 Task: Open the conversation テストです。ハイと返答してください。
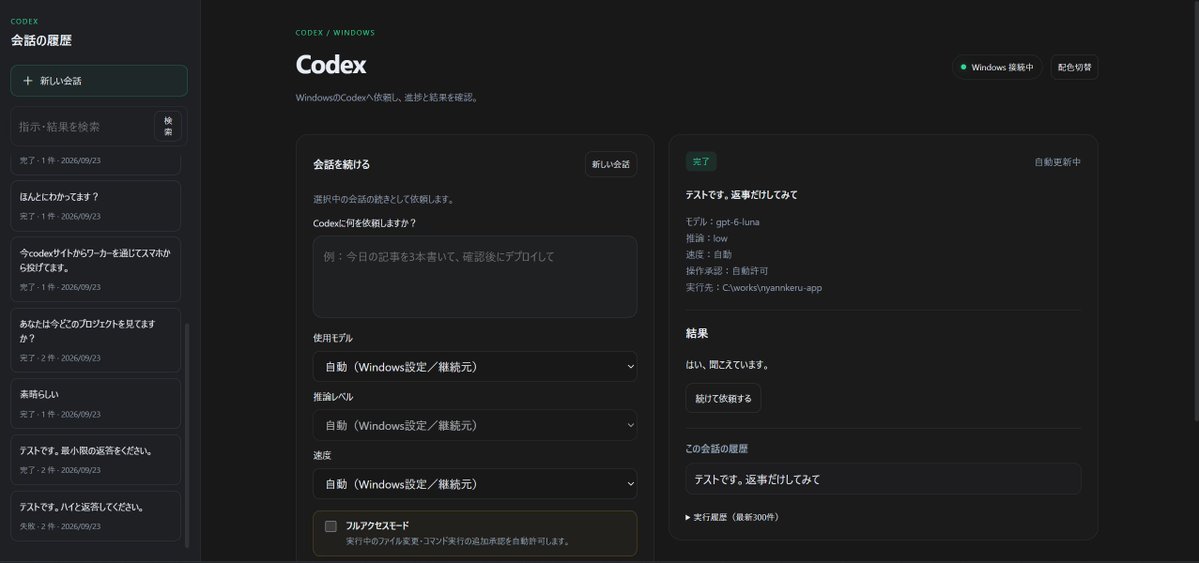pyautogui.click(x=95, y=516)
